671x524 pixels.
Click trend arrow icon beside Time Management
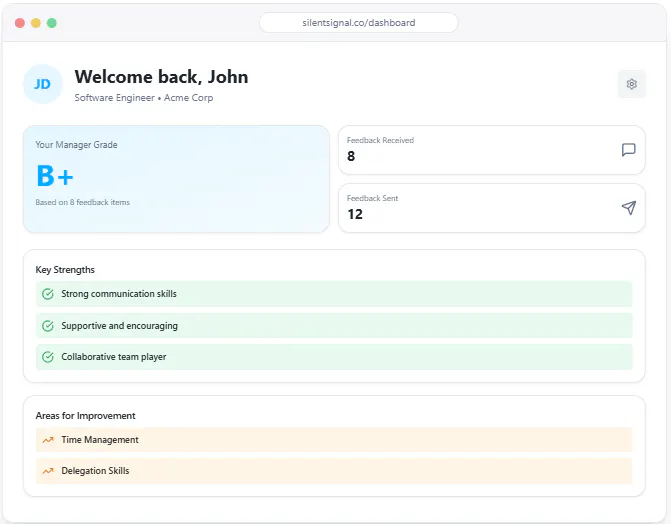point(48,440)
